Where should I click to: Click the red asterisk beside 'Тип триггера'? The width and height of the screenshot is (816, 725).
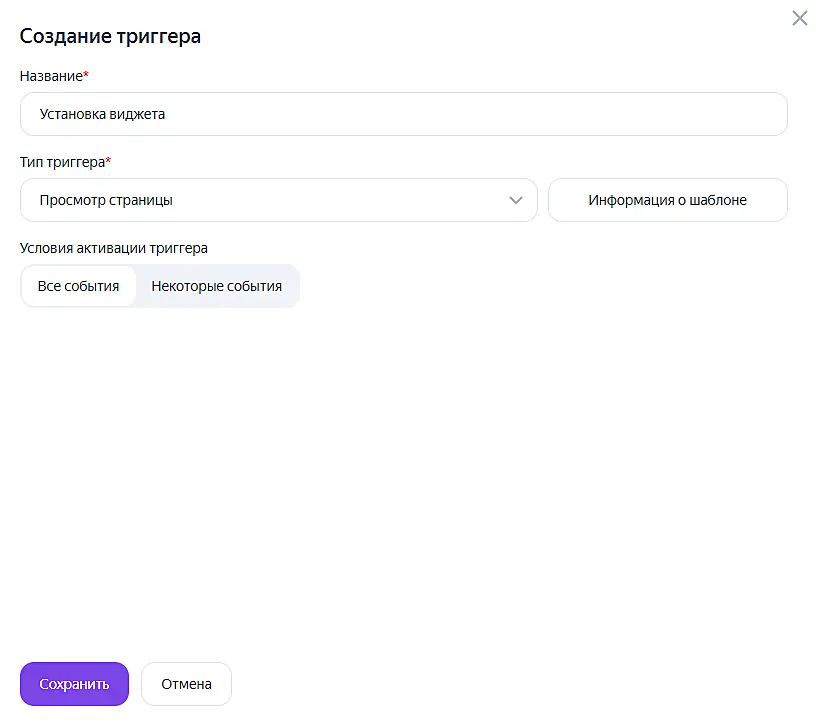pos(108,161)
